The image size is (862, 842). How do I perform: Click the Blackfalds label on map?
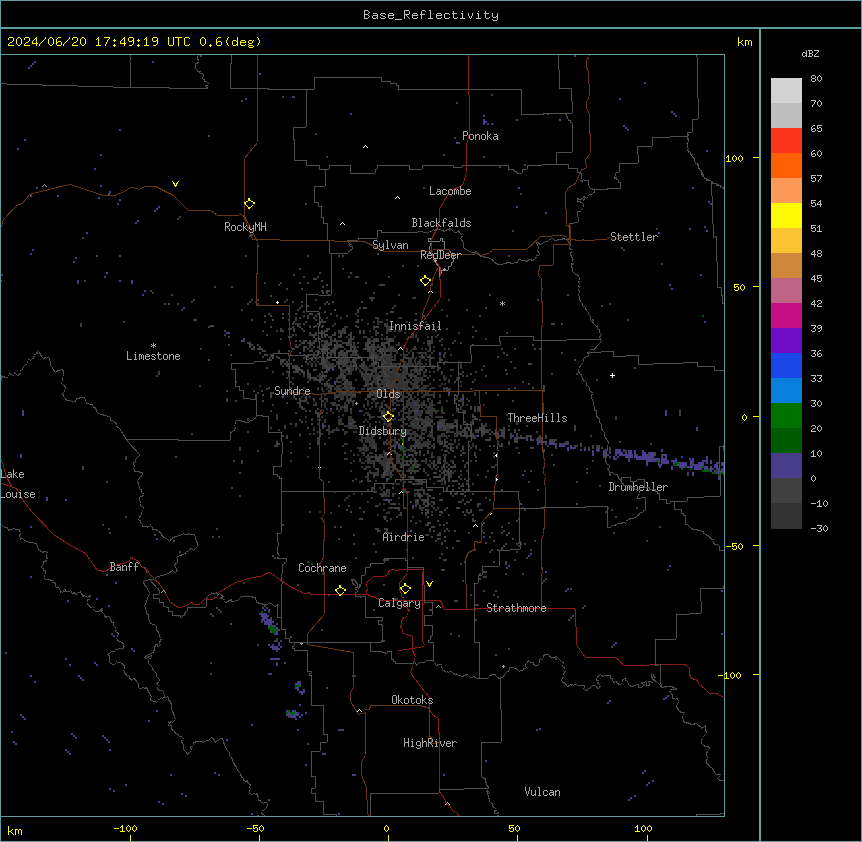tap(441, 223)
